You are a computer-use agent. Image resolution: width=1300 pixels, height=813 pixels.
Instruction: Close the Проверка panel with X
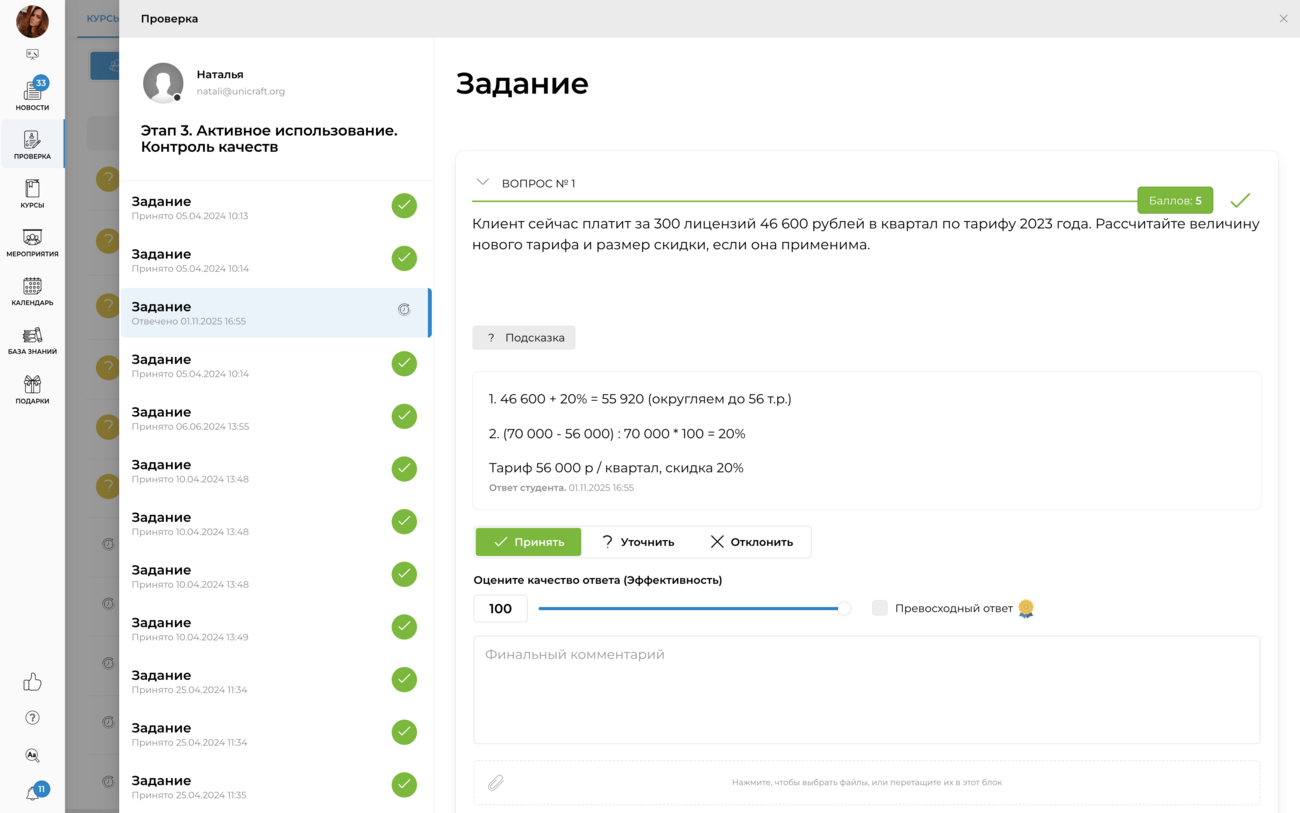[1283, 19]
